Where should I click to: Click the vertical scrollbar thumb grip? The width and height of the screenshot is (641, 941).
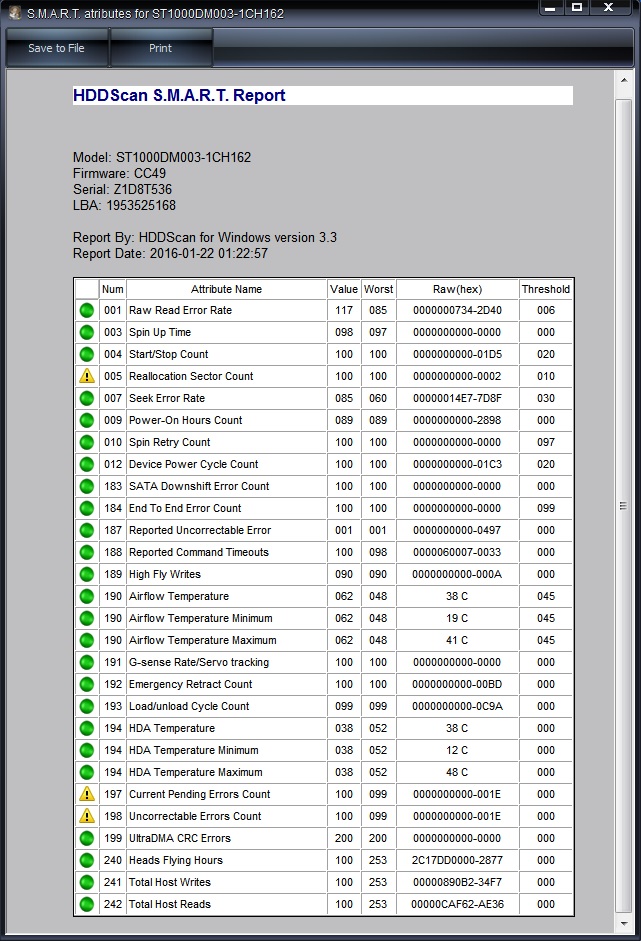click(x=624, y=506)
